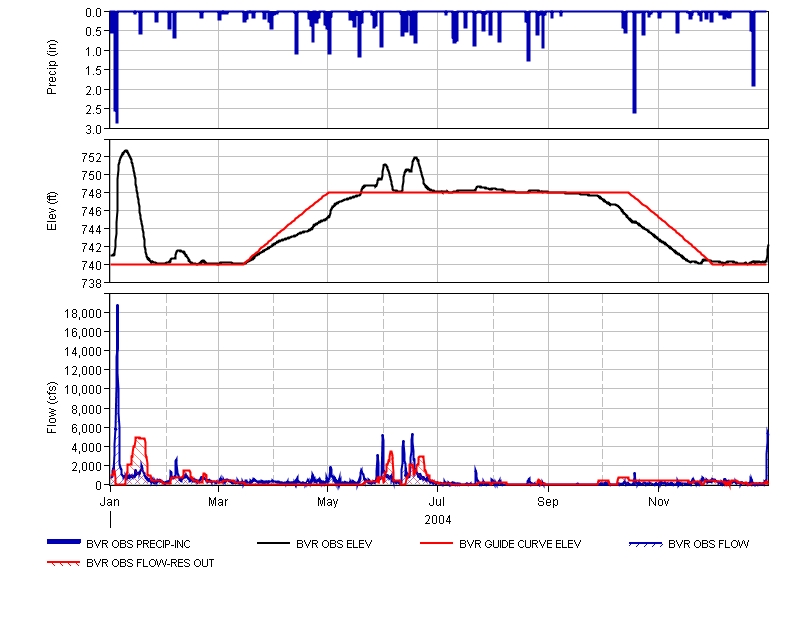
Task: Select the BVR OBS ELEV legend label
Action: click(334, 544)
